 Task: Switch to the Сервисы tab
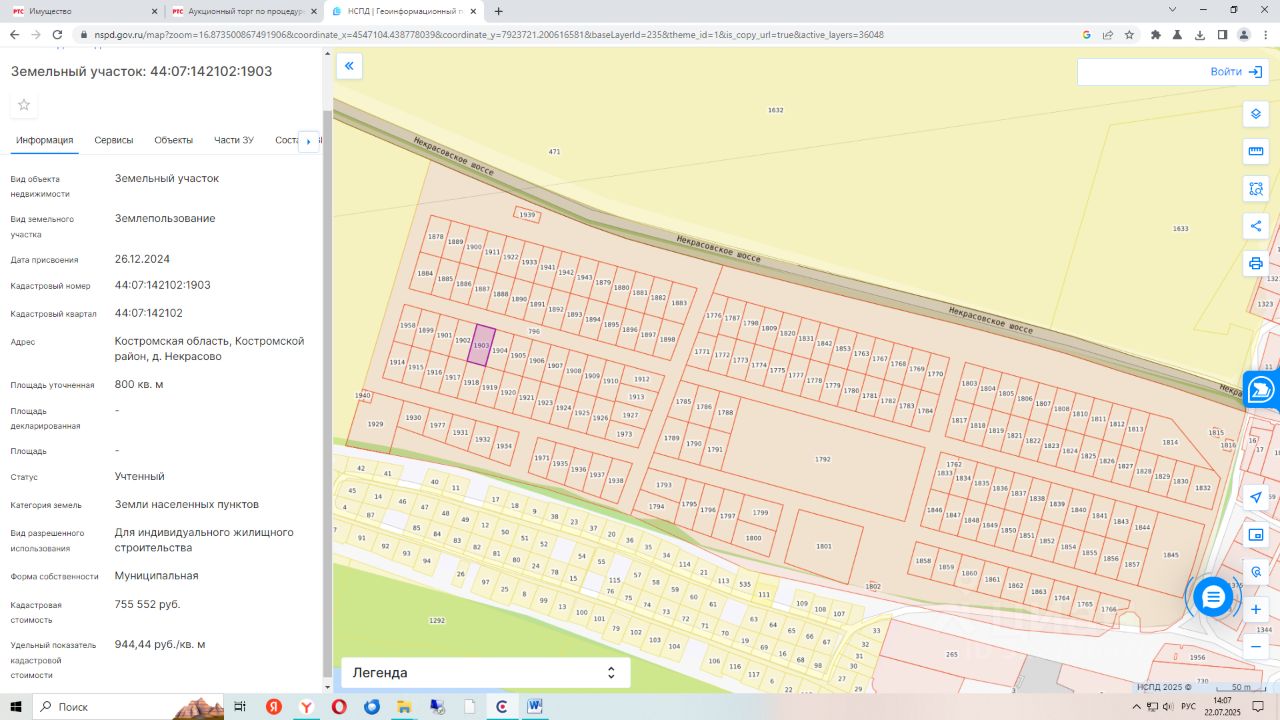(x=114, y=140)
